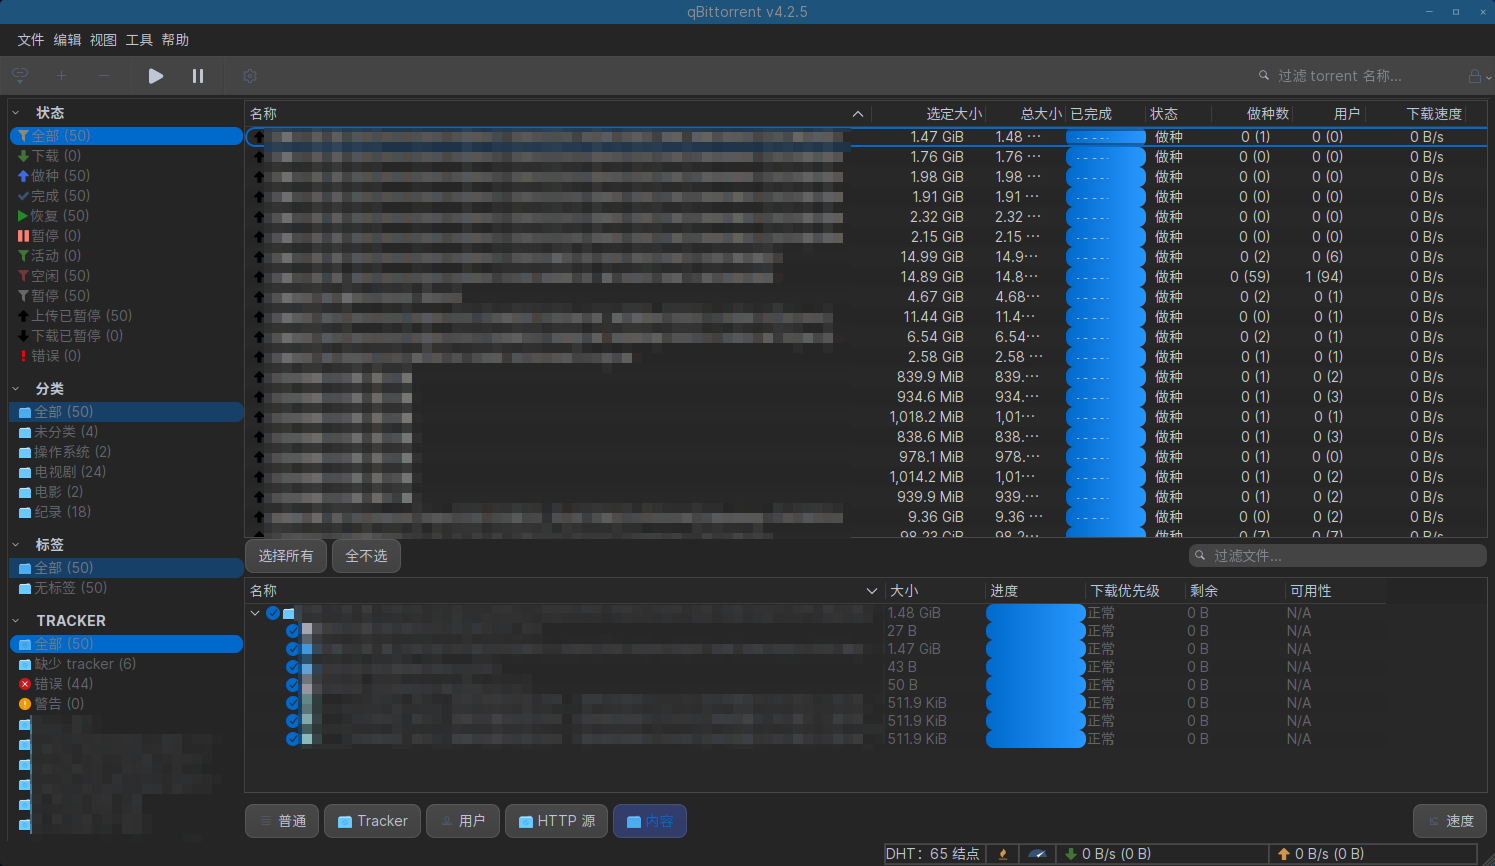Click the 选择所有 button
The width and height of the screenshot is (1495, 866).
pyautogui.click(x=286, y=556)
